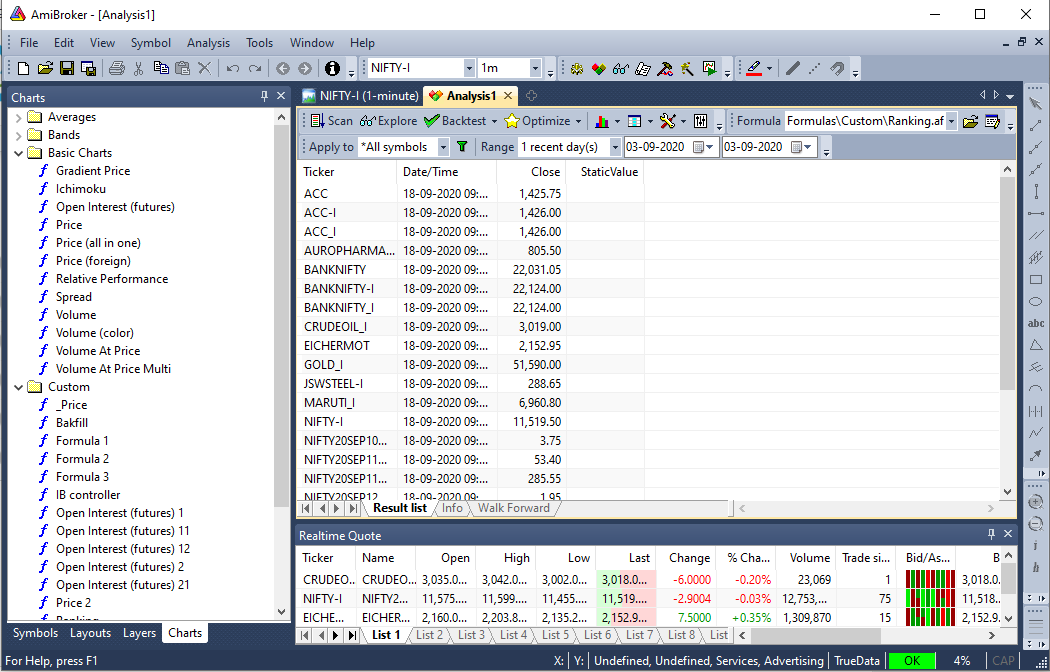Click the pink eraser draw-color icon
The height and width of the screenshot is (672, 1050).
754,68
